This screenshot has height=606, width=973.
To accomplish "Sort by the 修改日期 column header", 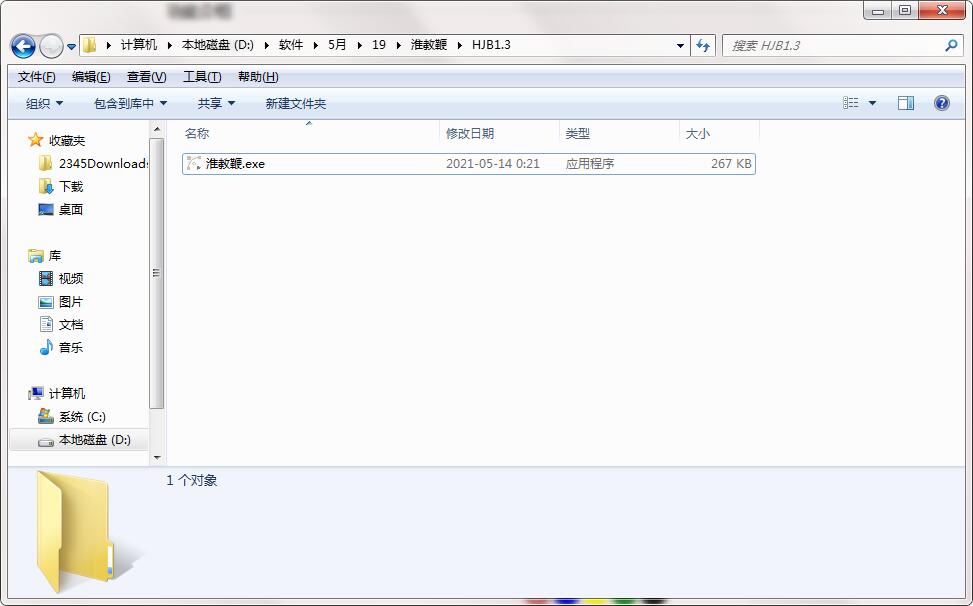I will 500,133.
